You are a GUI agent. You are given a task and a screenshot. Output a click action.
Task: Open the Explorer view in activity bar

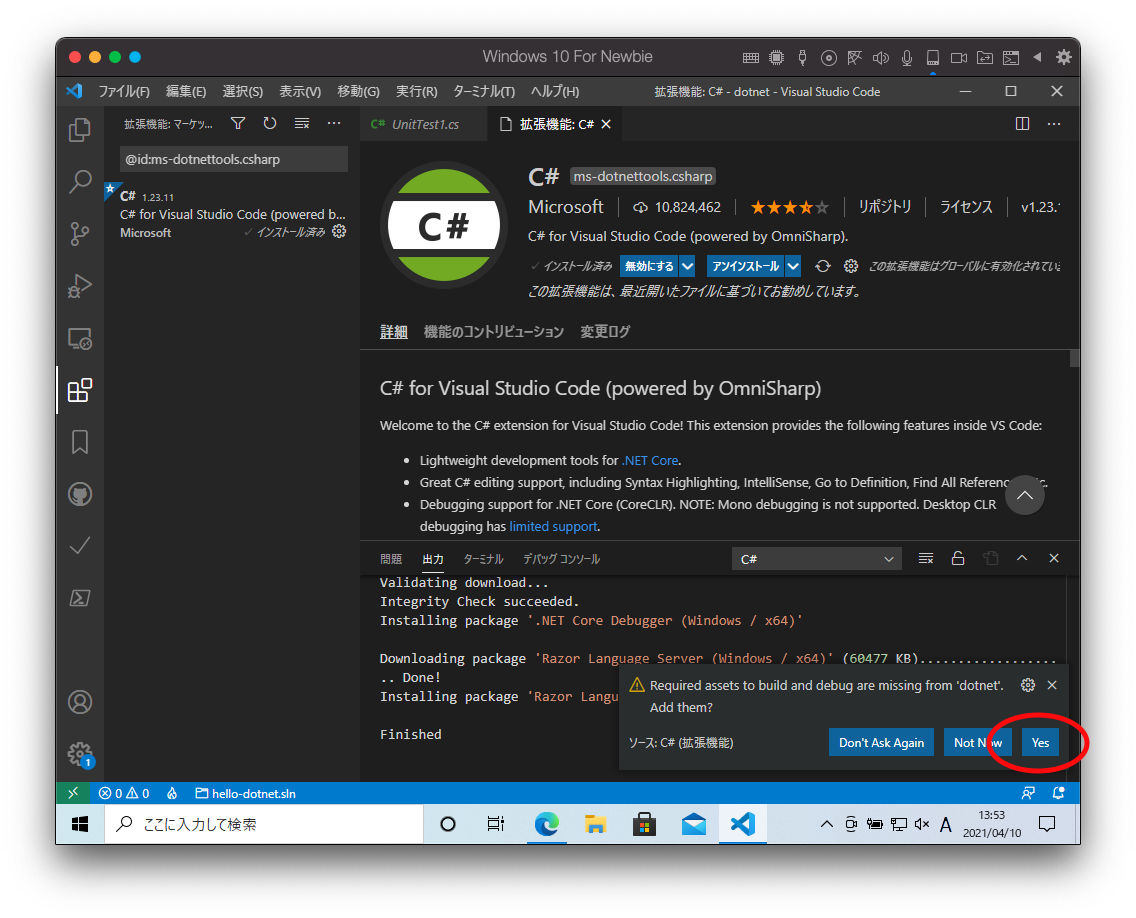point(80,130)
